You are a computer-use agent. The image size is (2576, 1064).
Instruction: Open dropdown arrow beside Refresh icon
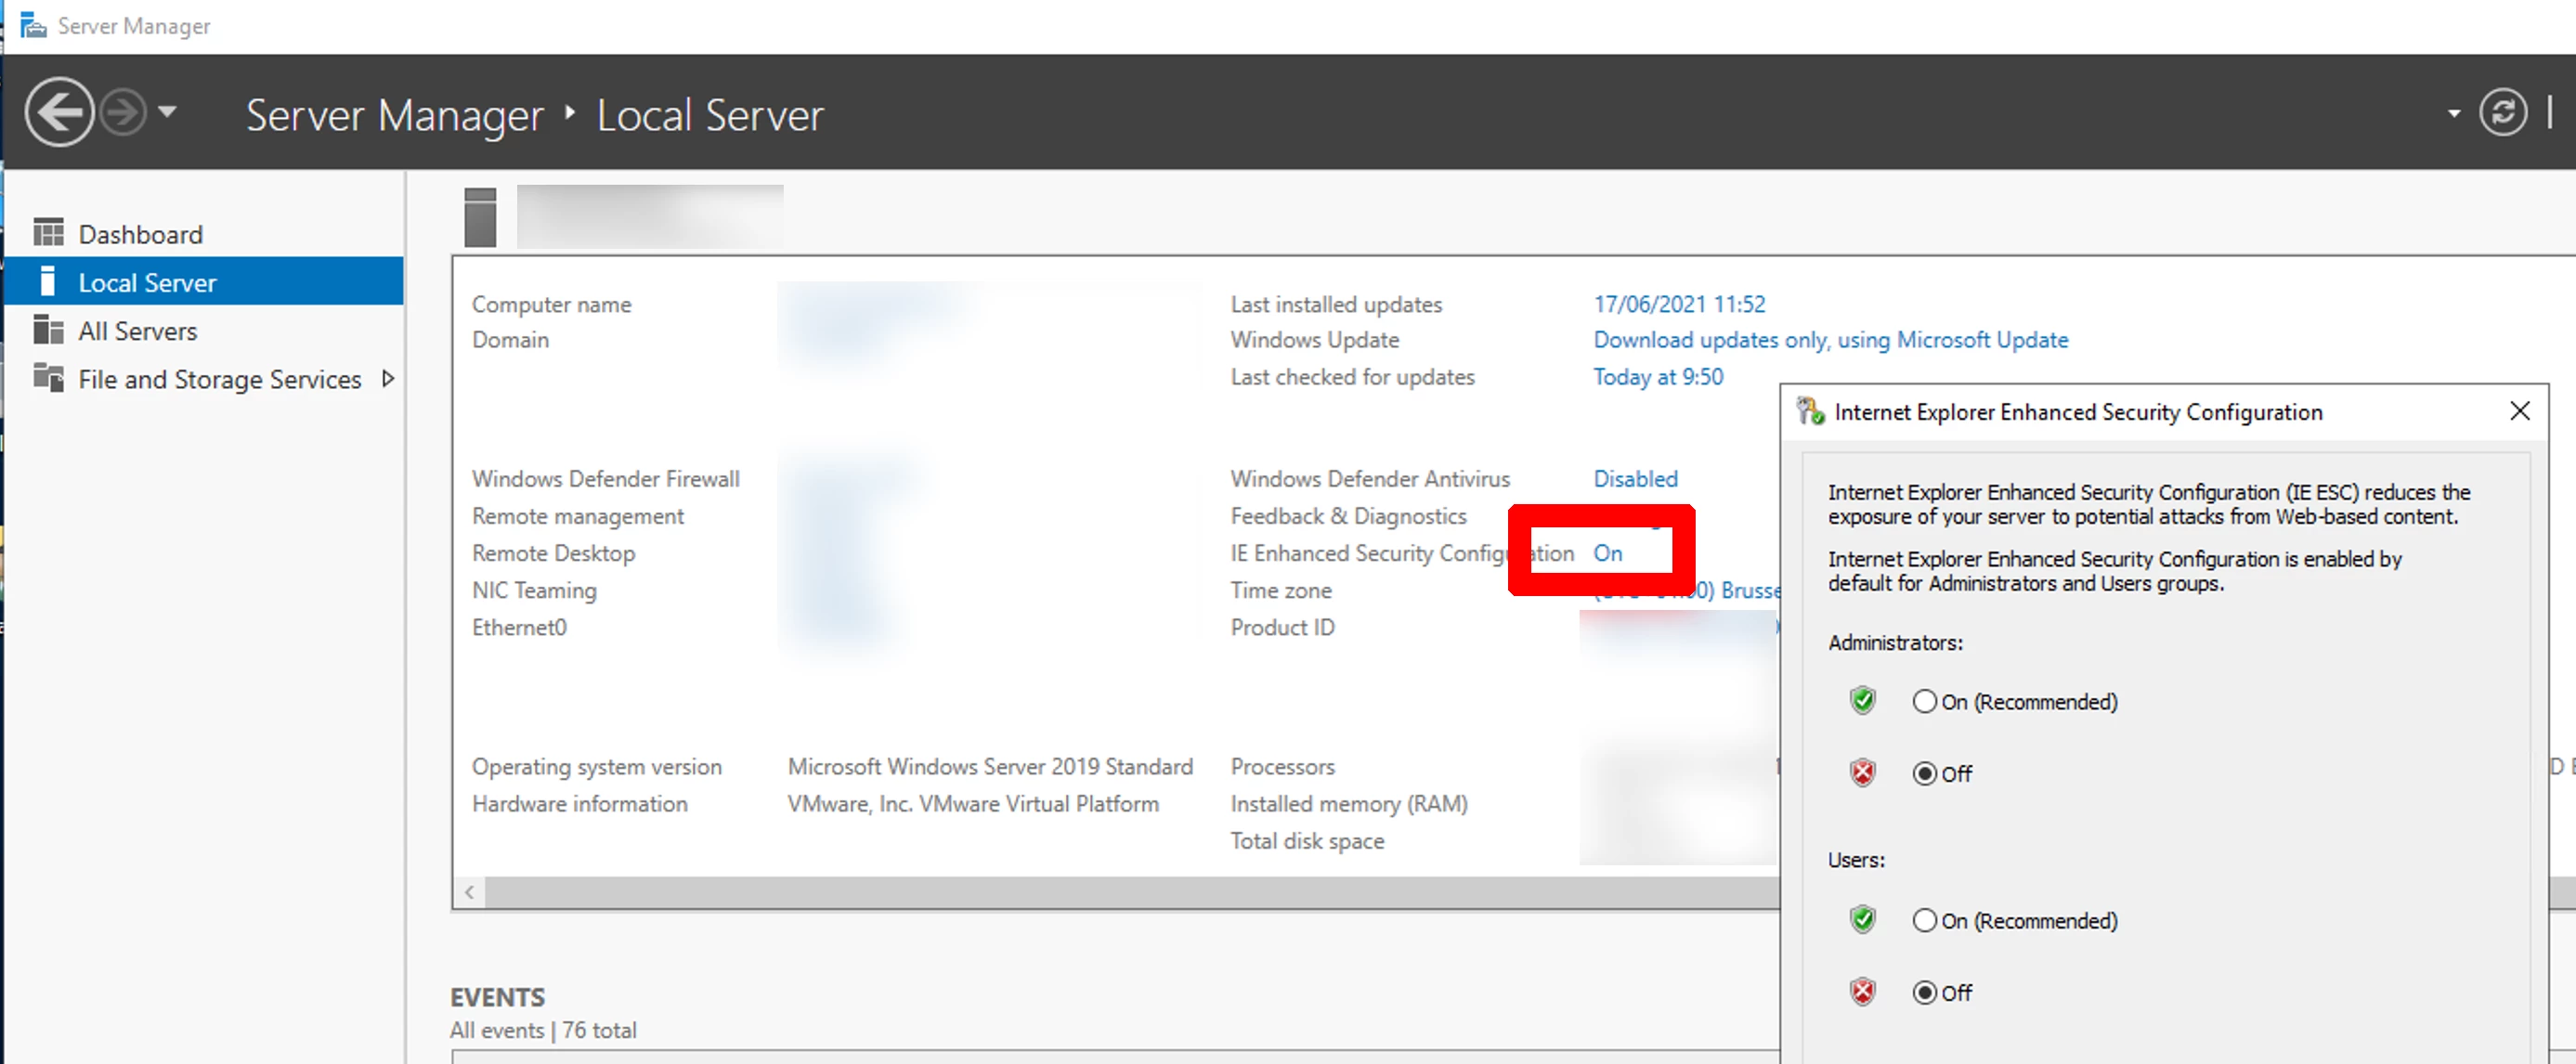point(2453,114)
